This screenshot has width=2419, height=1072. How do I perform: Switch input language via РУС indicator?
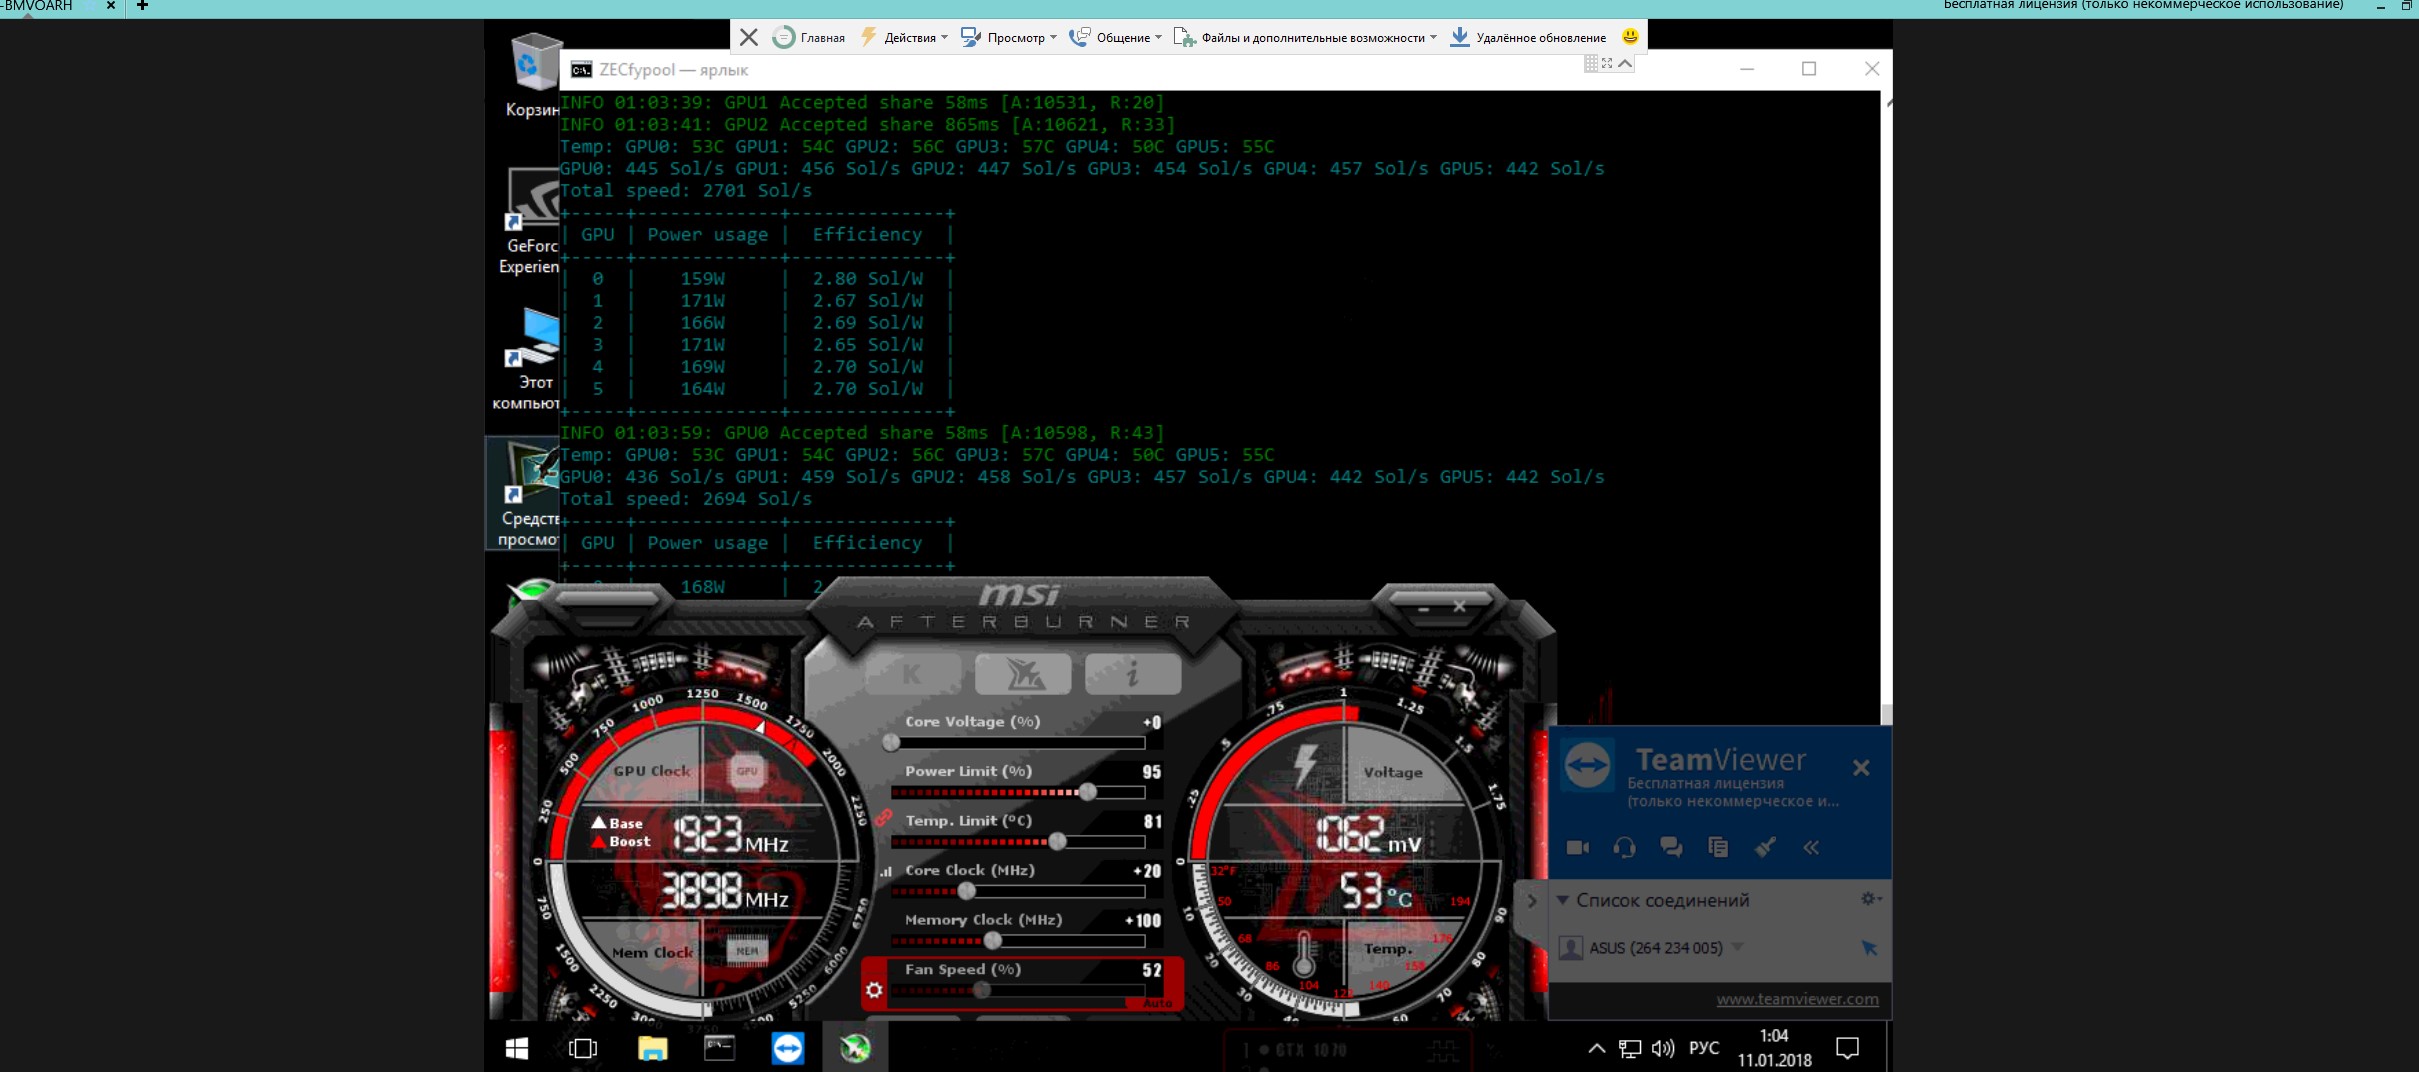1704,1048
